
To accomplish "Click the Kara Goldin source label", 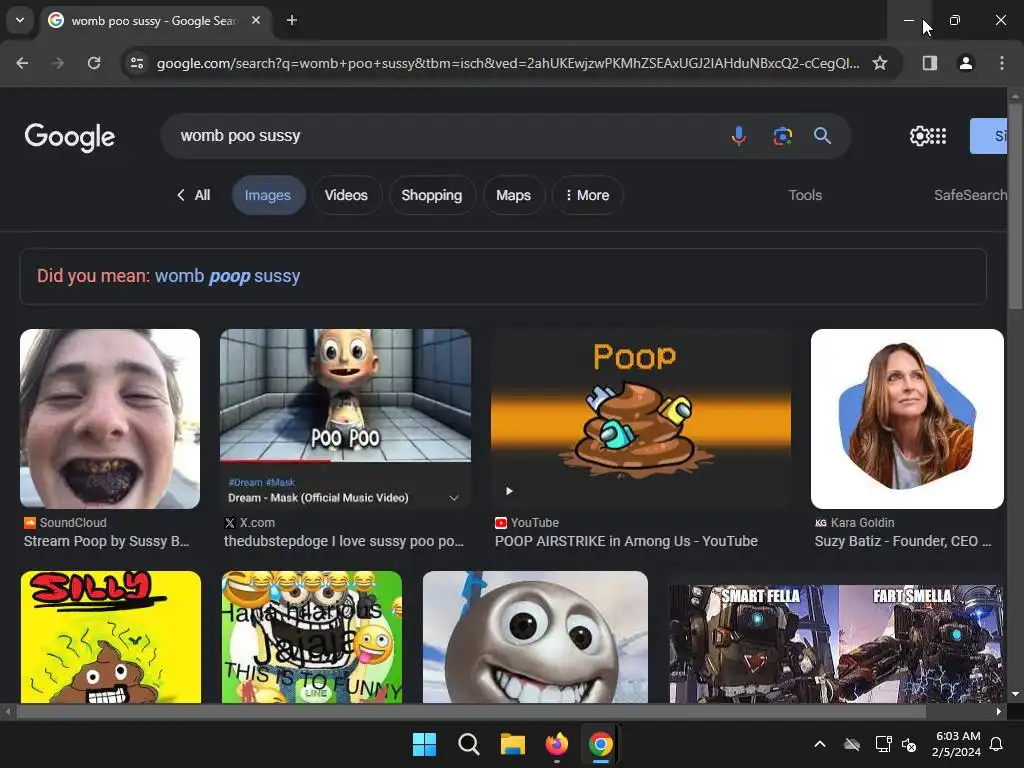I will point(862,522).
